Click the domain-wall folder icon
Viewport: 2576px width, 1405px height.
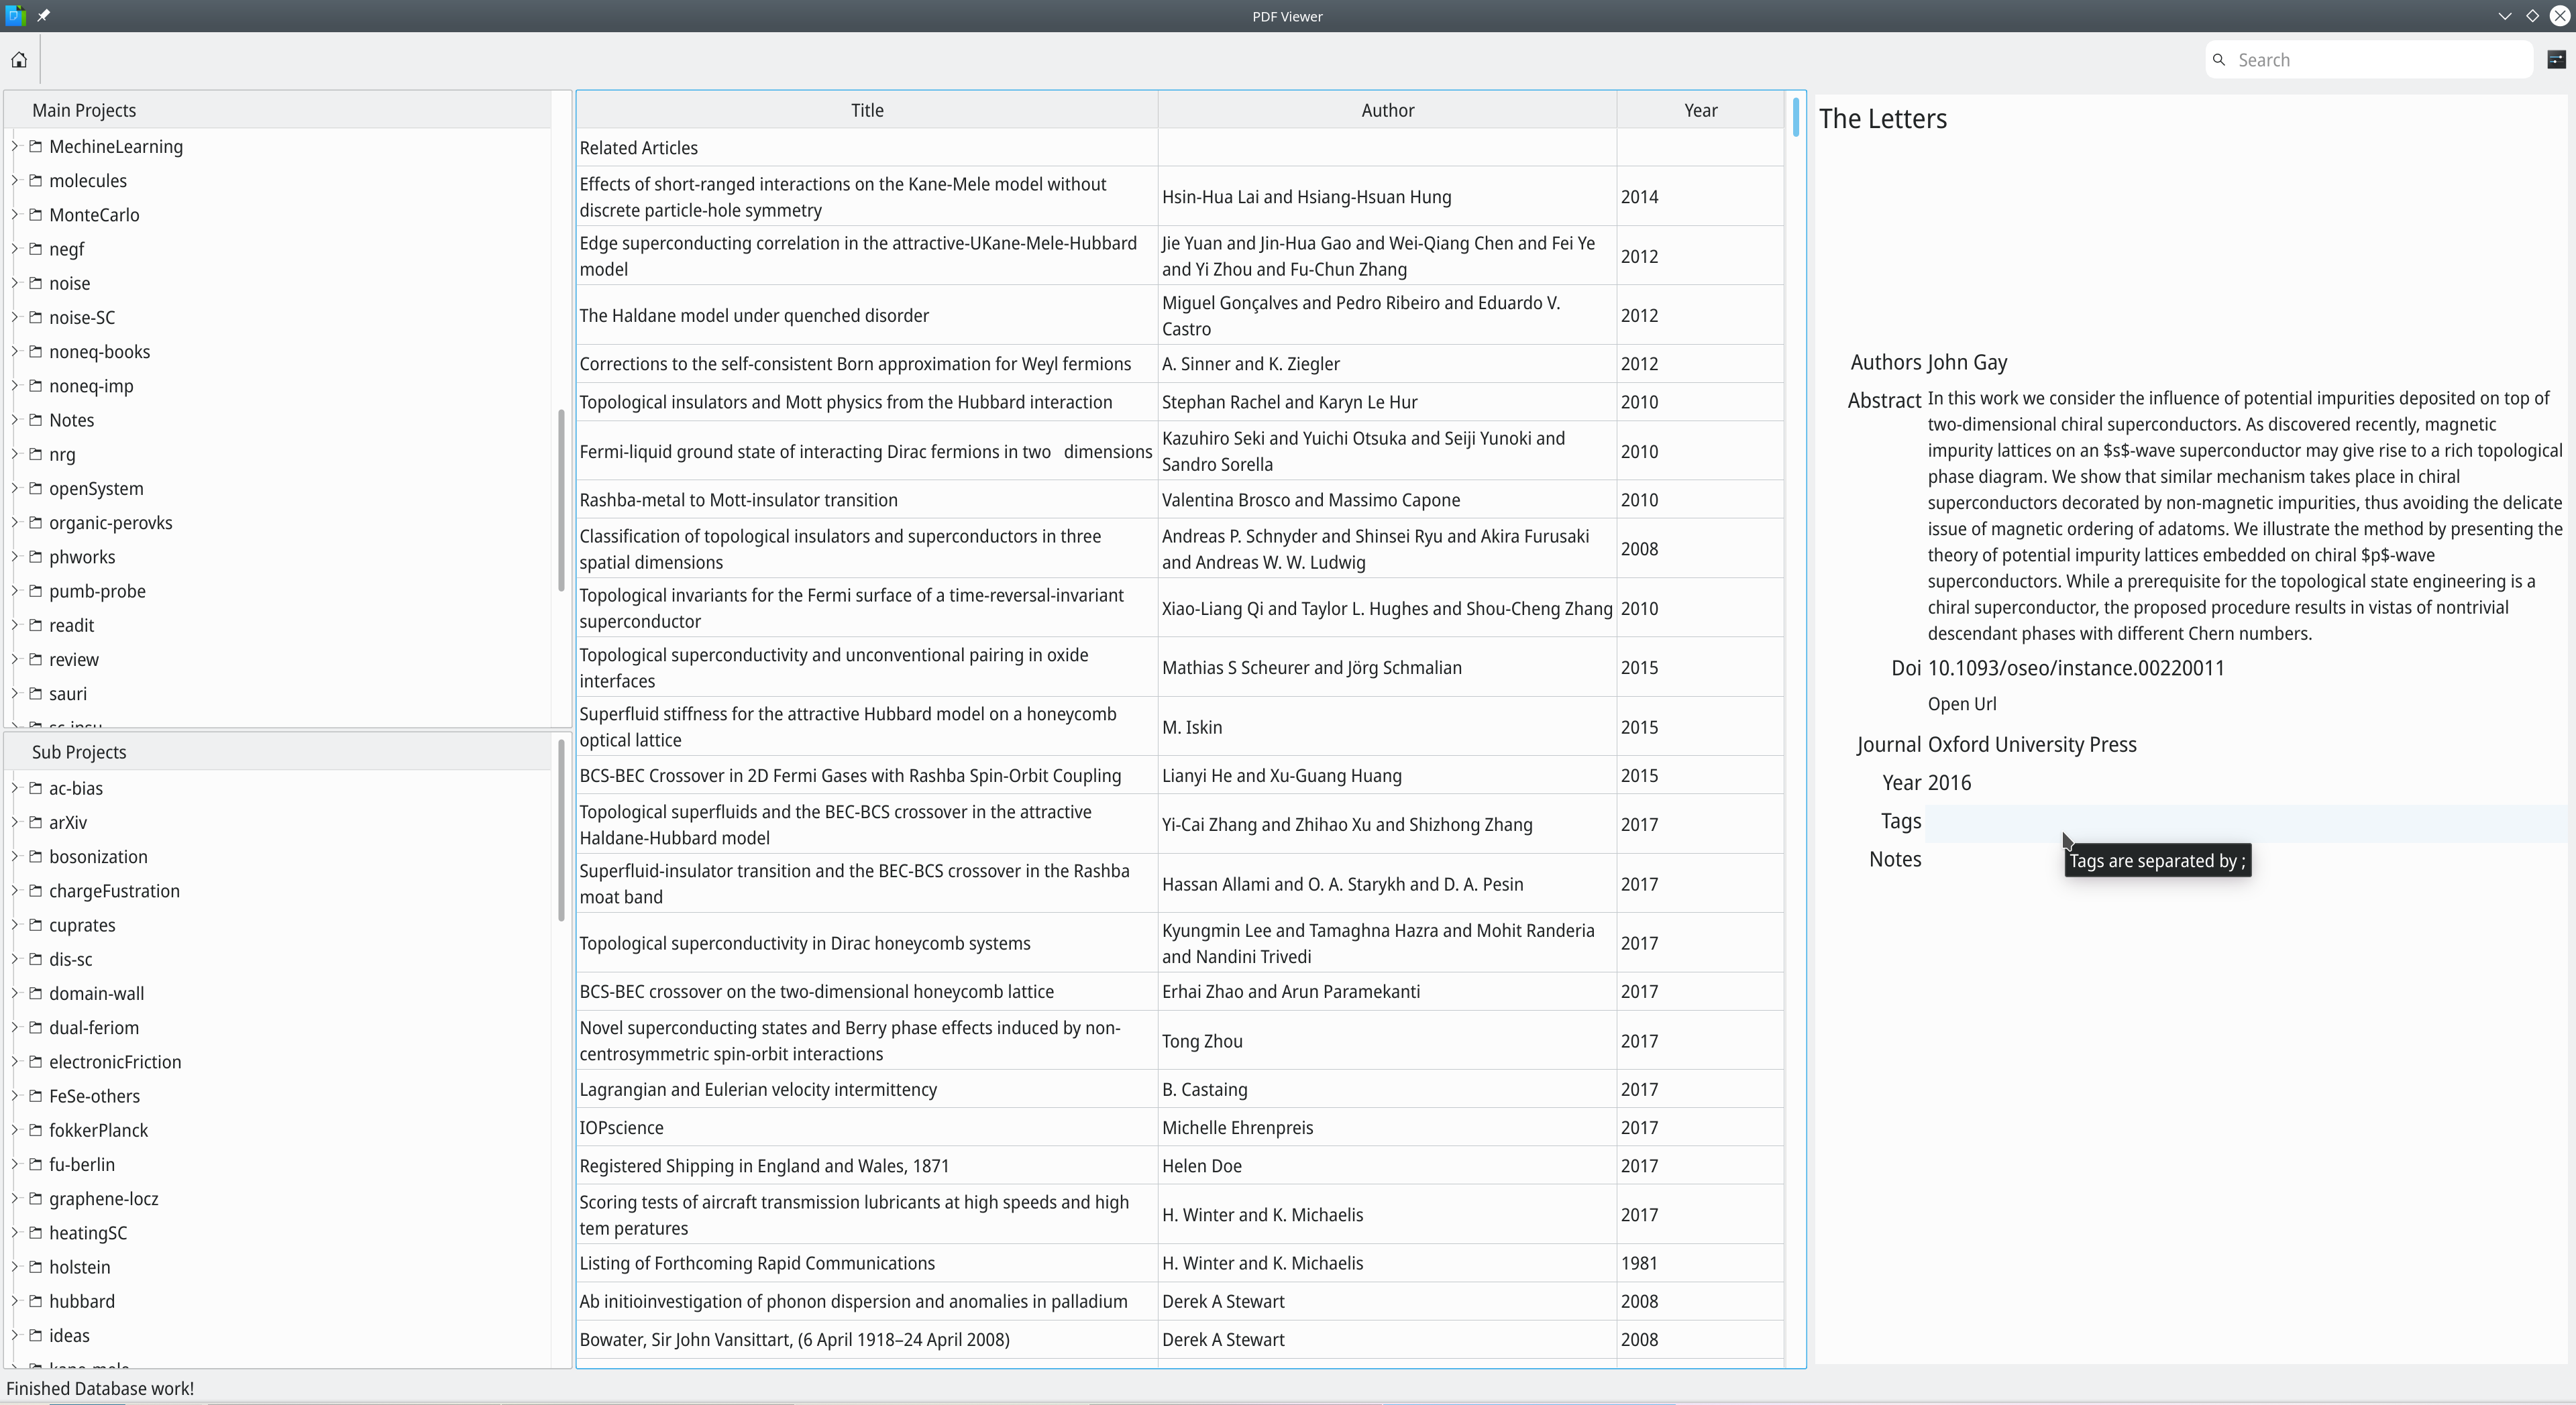(x=36, y=993)
